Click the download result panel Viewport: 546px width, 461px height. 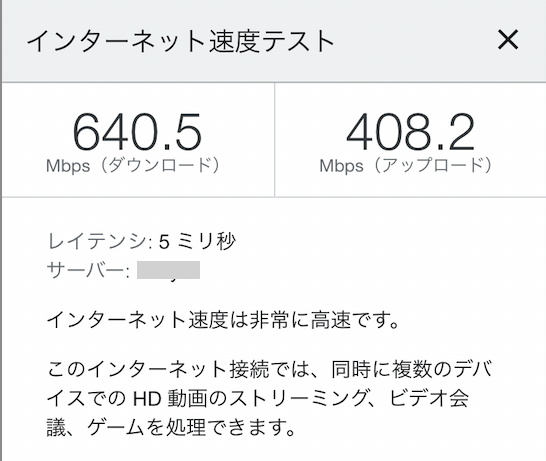(138, 140)
